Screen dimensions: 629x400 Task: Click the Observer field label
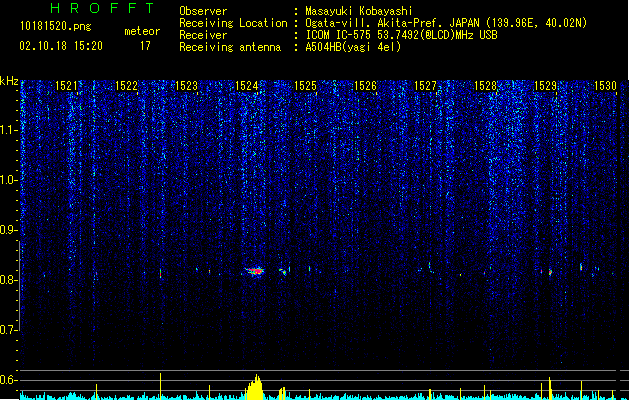(x=203, y=11)
